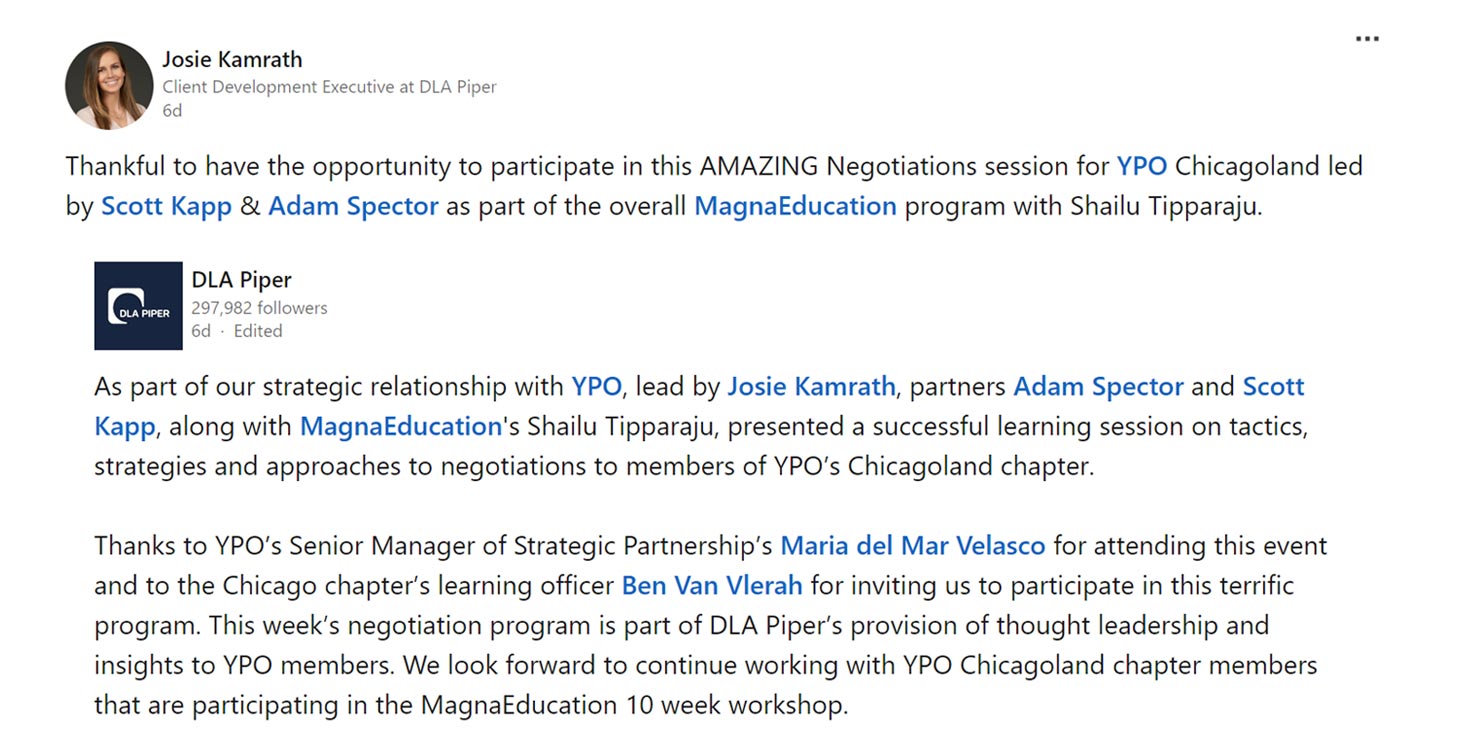Click MagnaEducation mention in shared post
Image resolution: width=1470 pixels, height=750 pixels.
point(400,426)
